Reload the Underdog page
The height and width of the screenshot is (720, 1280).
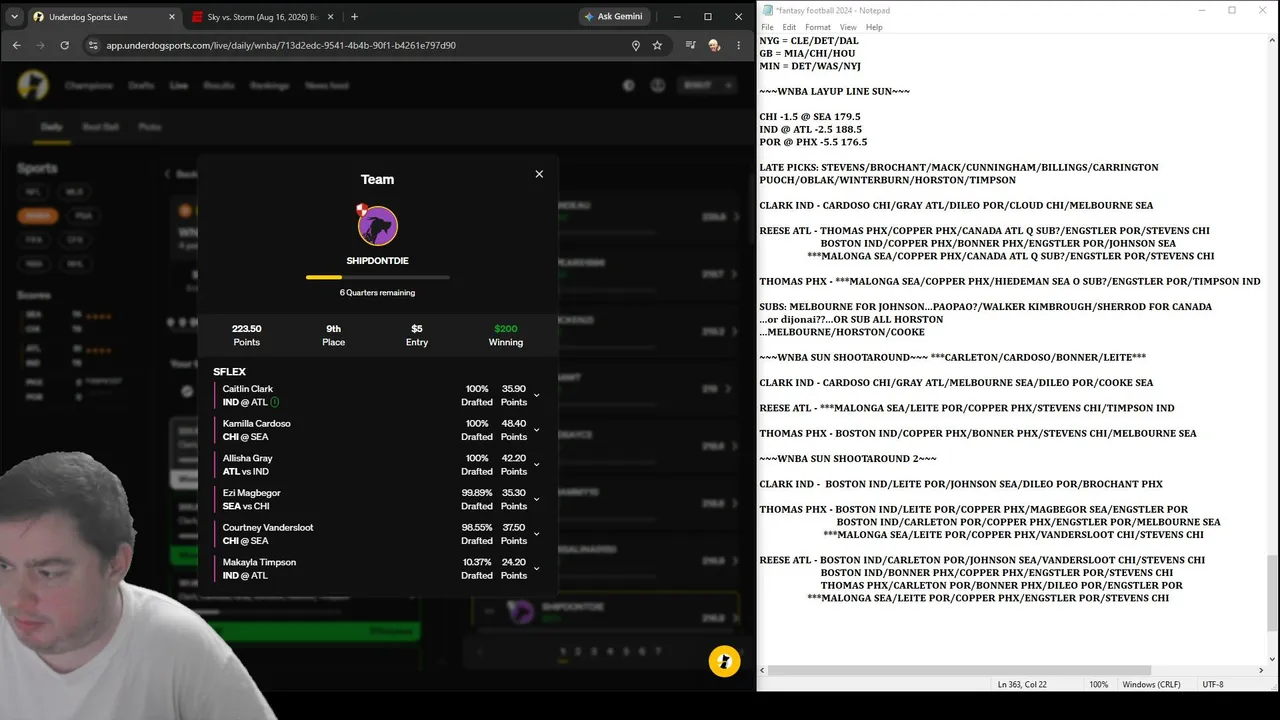click(x=65, y=45)
